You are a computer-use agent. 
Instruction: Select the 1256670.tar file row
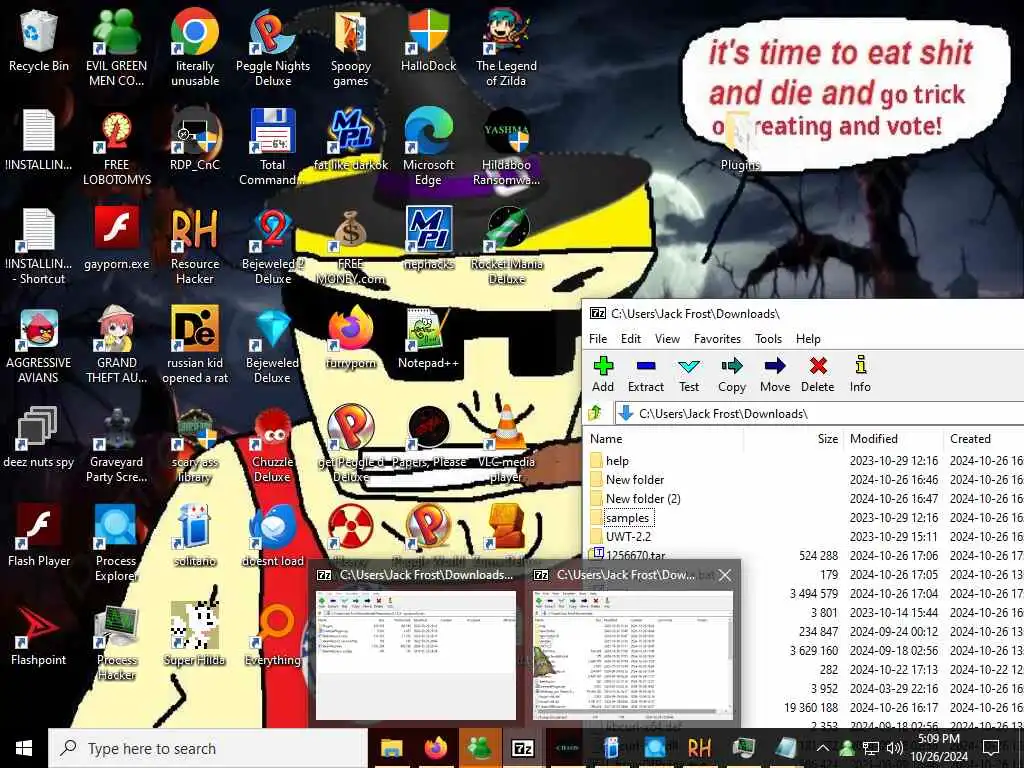805,555
